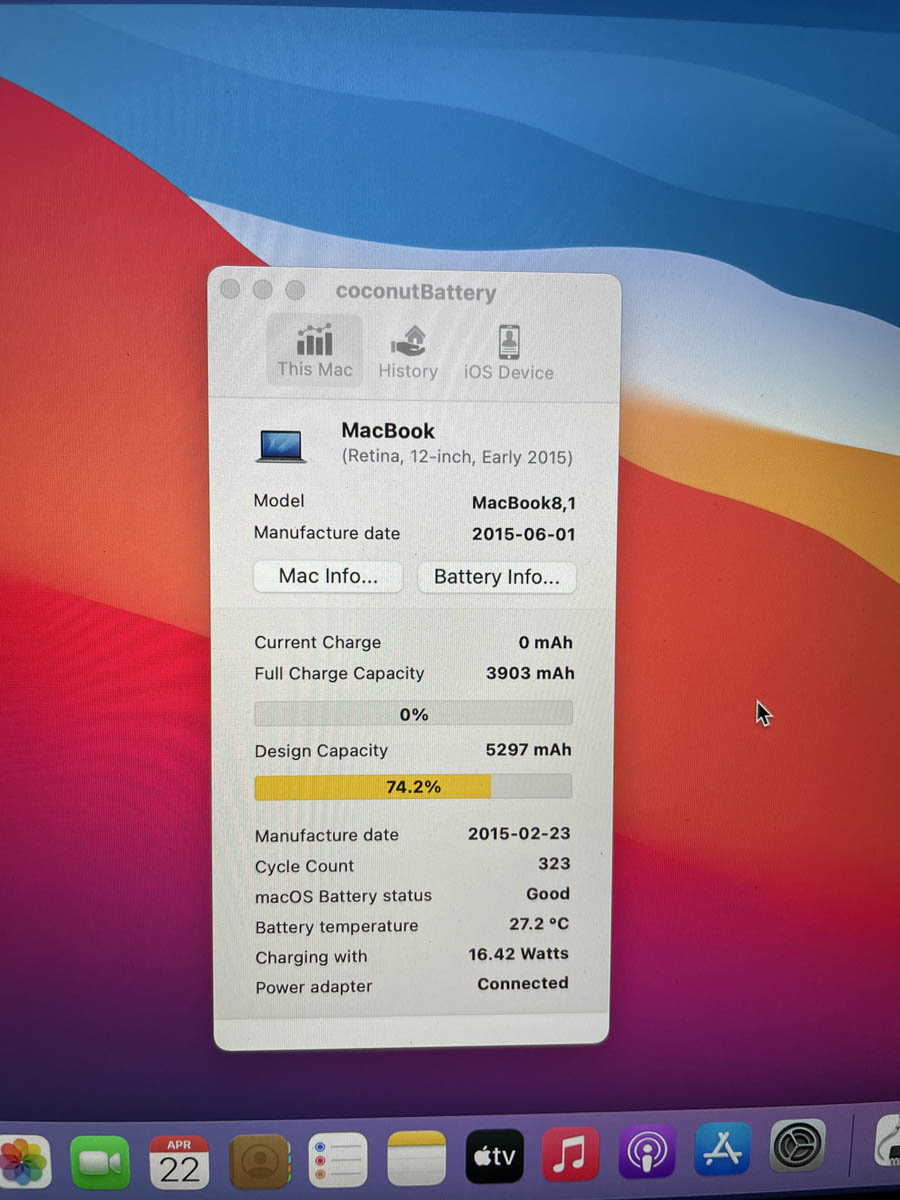The width and height of the screenshot is (900, 1200).
Task: Click the Full Charge Capacity label
Action: 339,673
